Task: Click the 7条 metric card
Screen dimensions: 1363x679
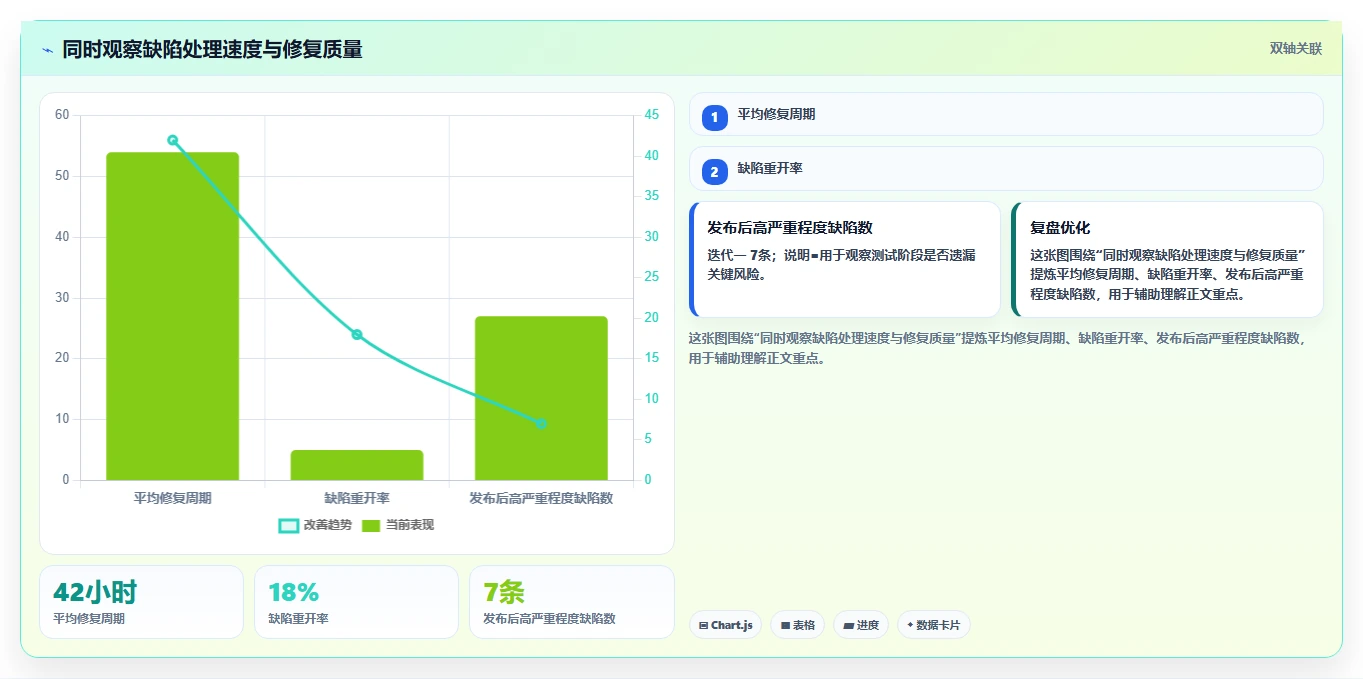Action: (571, 602)
